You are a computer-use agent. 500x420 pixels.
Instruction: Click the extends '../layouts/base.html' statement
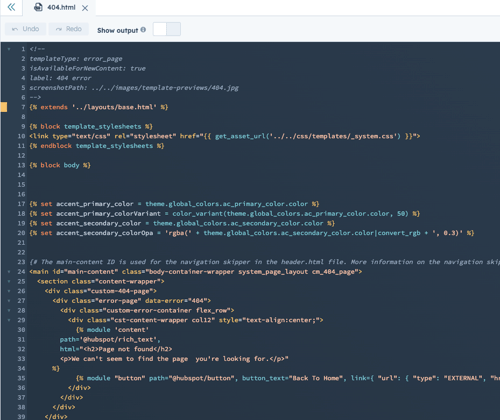(99, 107)
